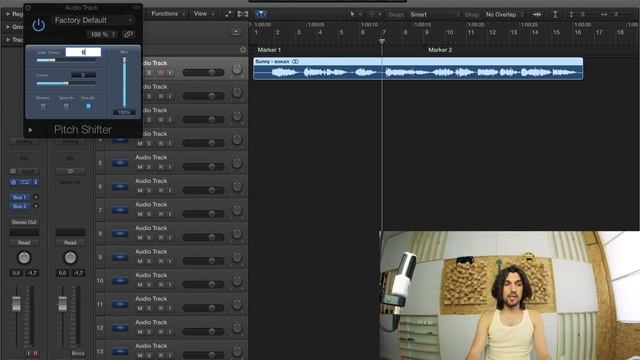Click the track header gear settings icon
The height and width of the screenshot is (360, 640).
click(x=243, y=50)
